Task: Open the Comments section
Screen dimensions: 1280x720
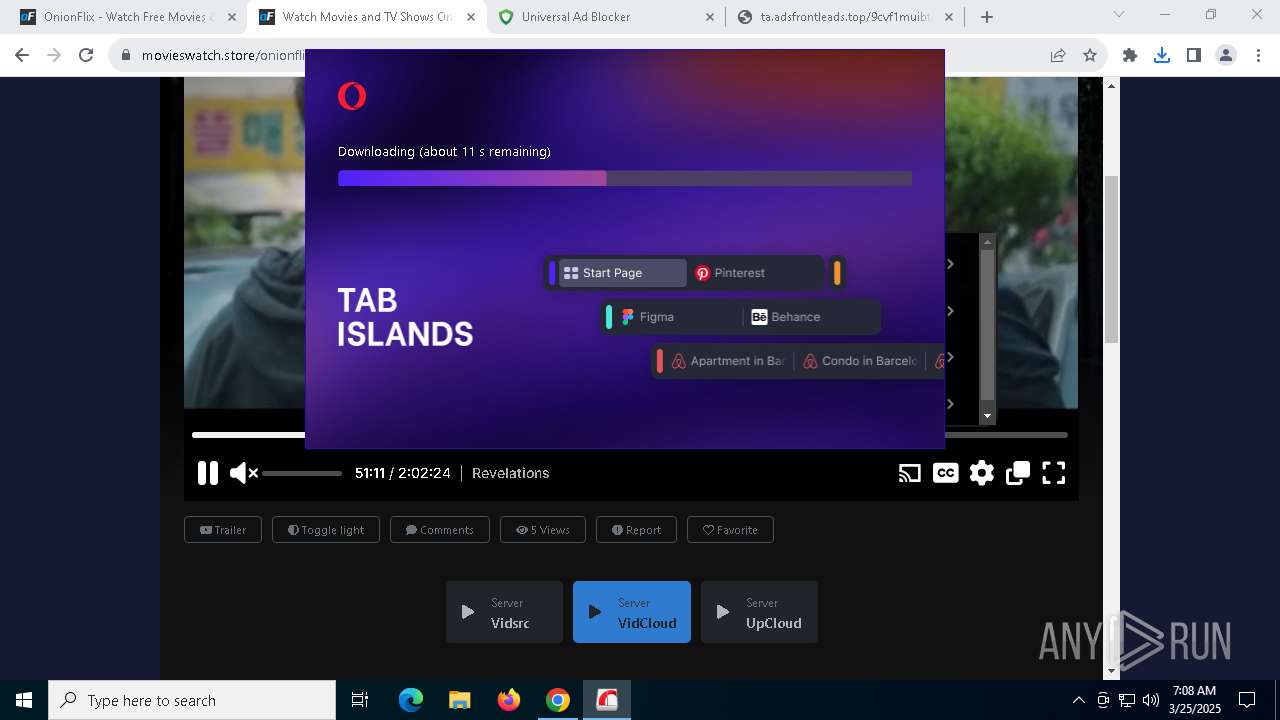Action: 440,530
